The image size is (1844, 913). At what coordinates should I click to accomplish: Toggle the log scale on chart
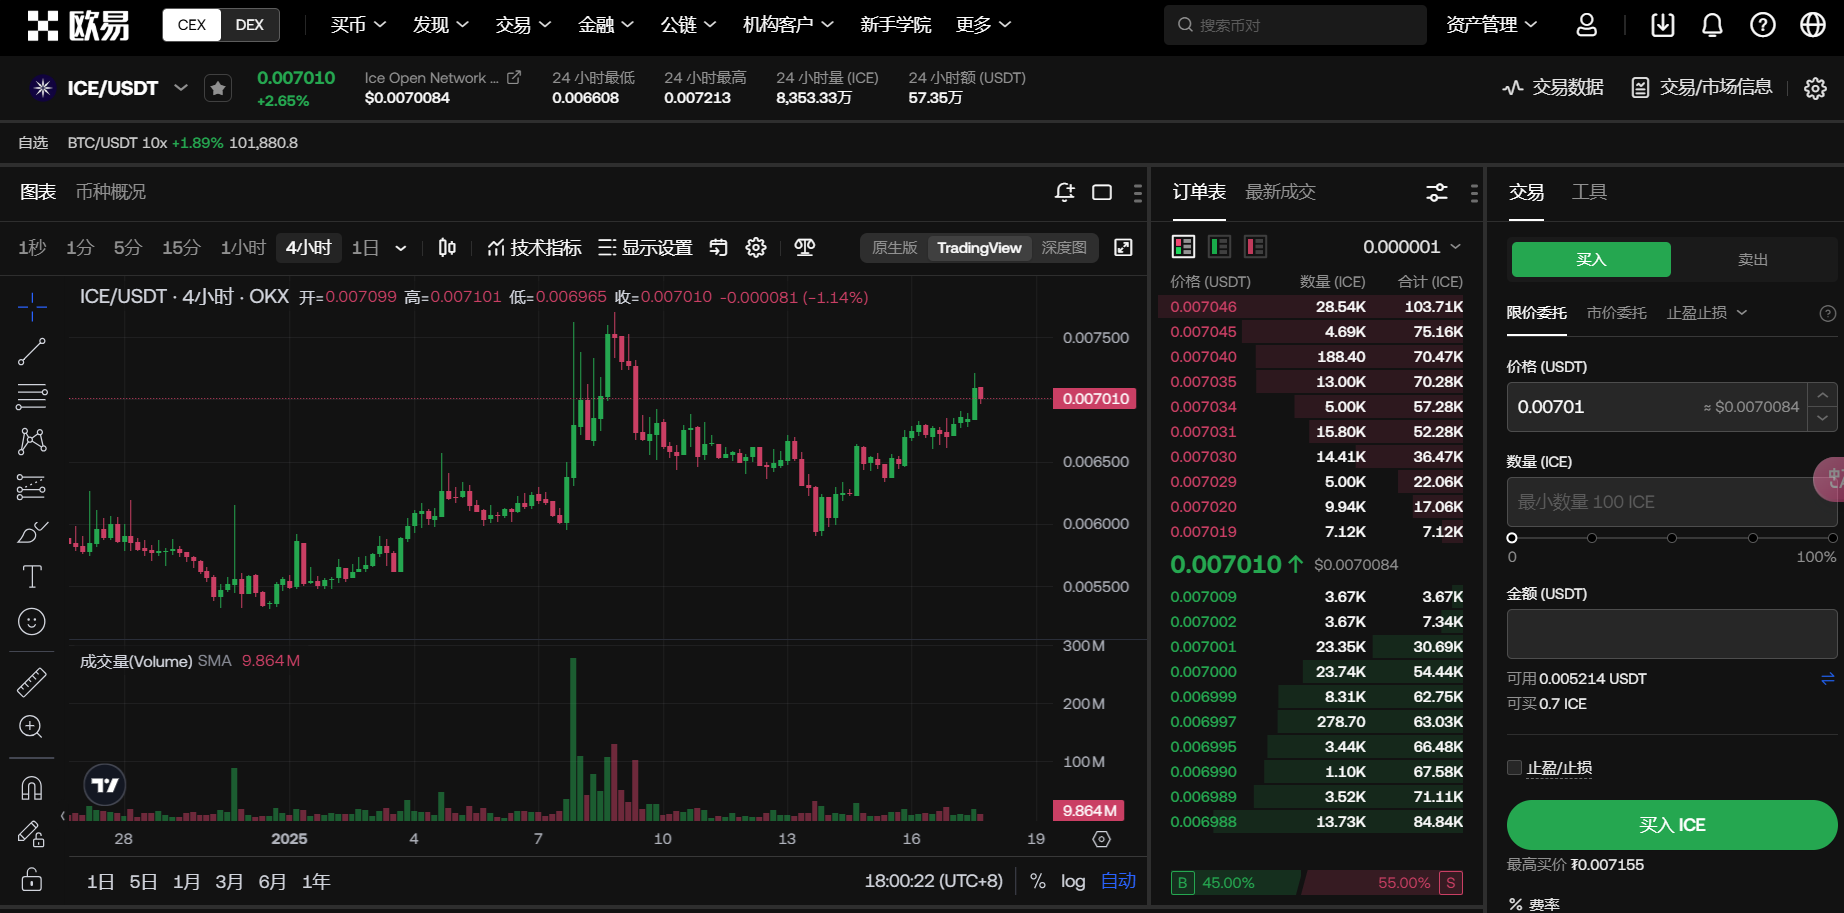pos(1073,881)
